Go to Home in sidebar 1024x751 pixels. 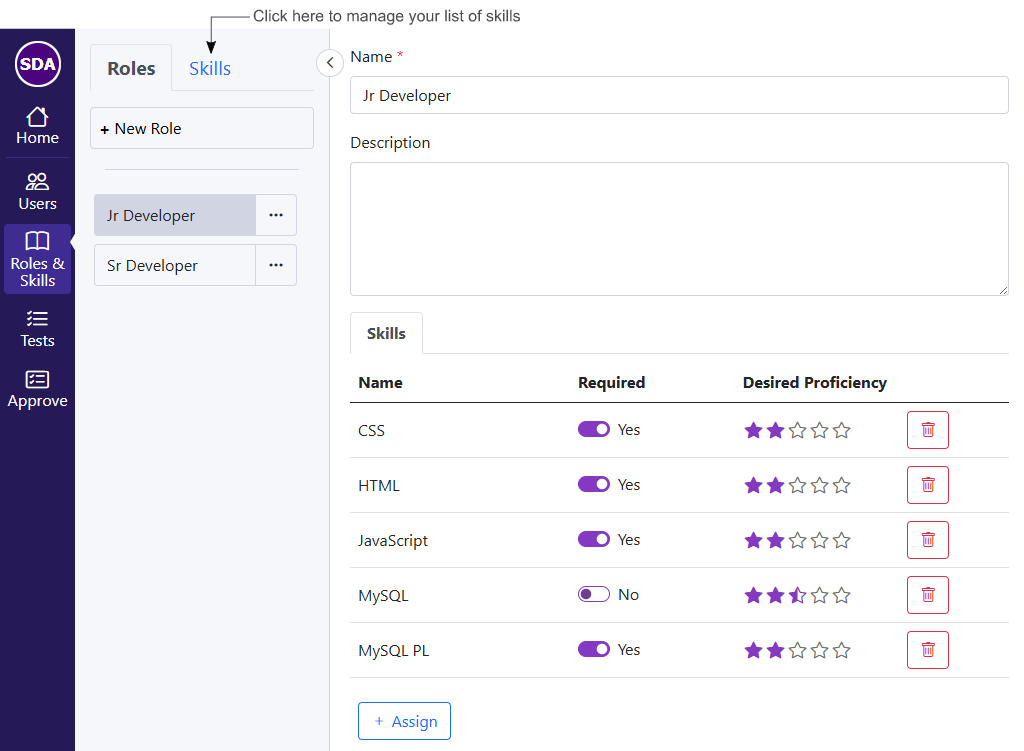(37, 126)
